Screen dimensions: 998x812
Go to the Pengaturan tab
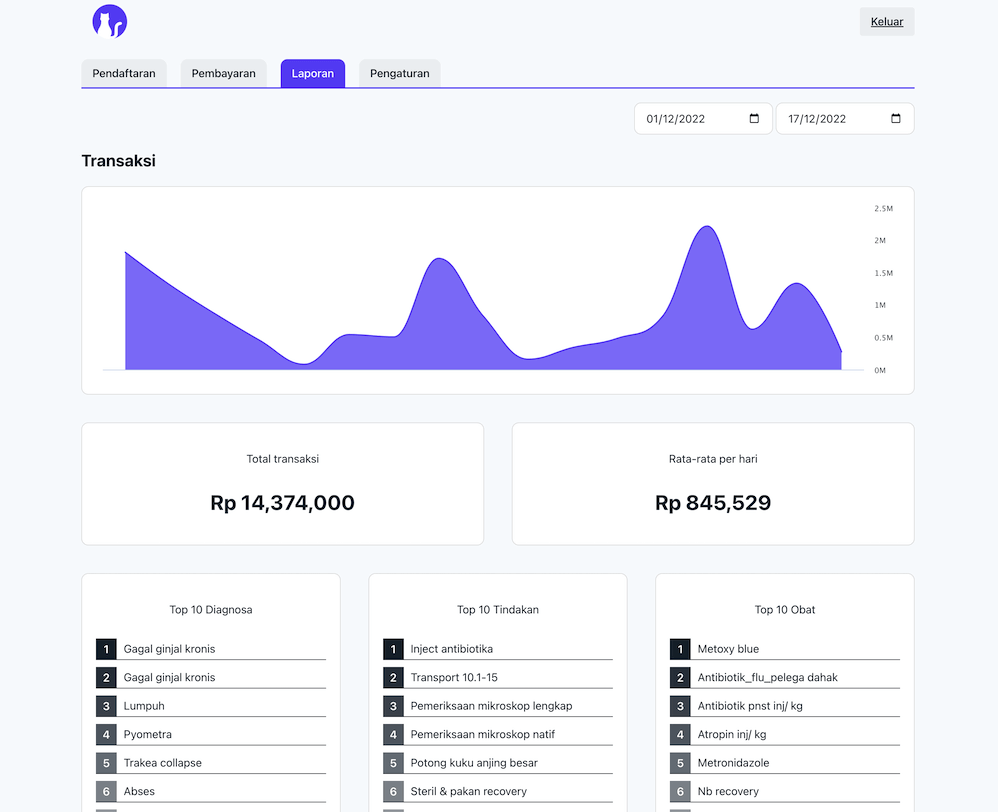coord(399,74)
